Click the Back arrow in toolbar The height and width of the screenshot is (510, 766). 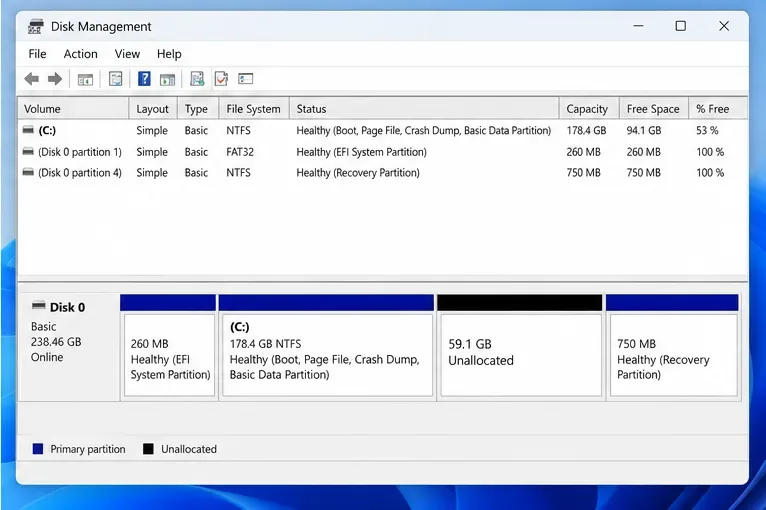click(32, 79)
